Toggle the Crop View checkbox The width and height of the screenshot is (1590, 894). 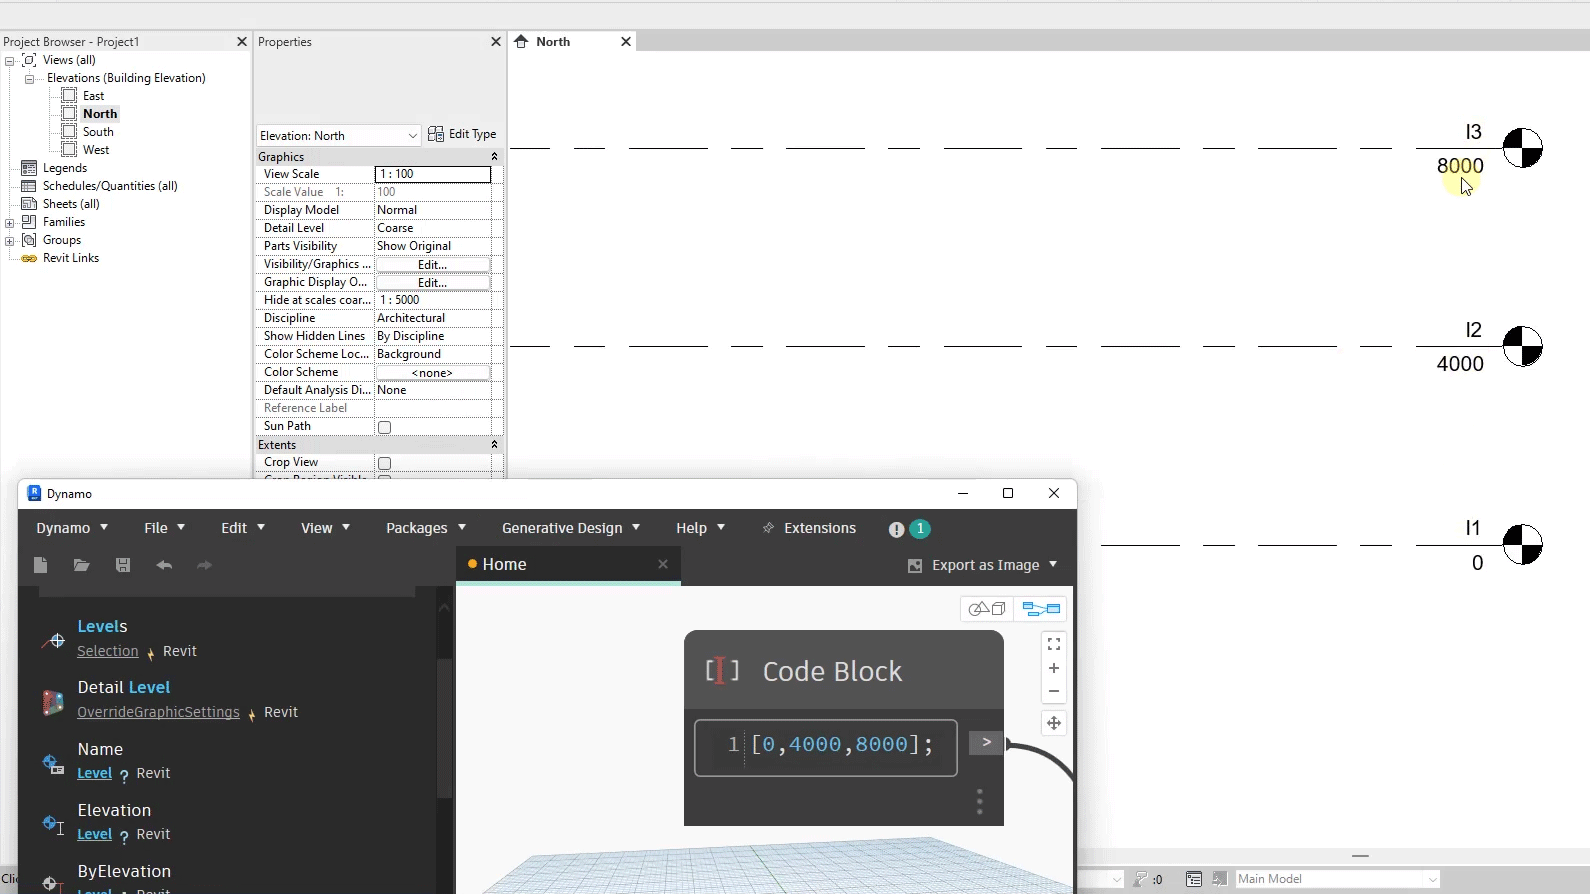[385, 463]
